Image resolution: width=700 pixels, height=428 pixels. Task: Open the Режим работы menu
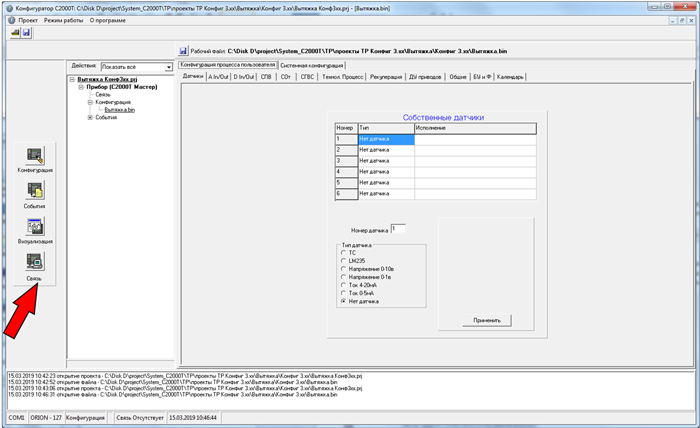pyautogui.click(x=62, y=19)
